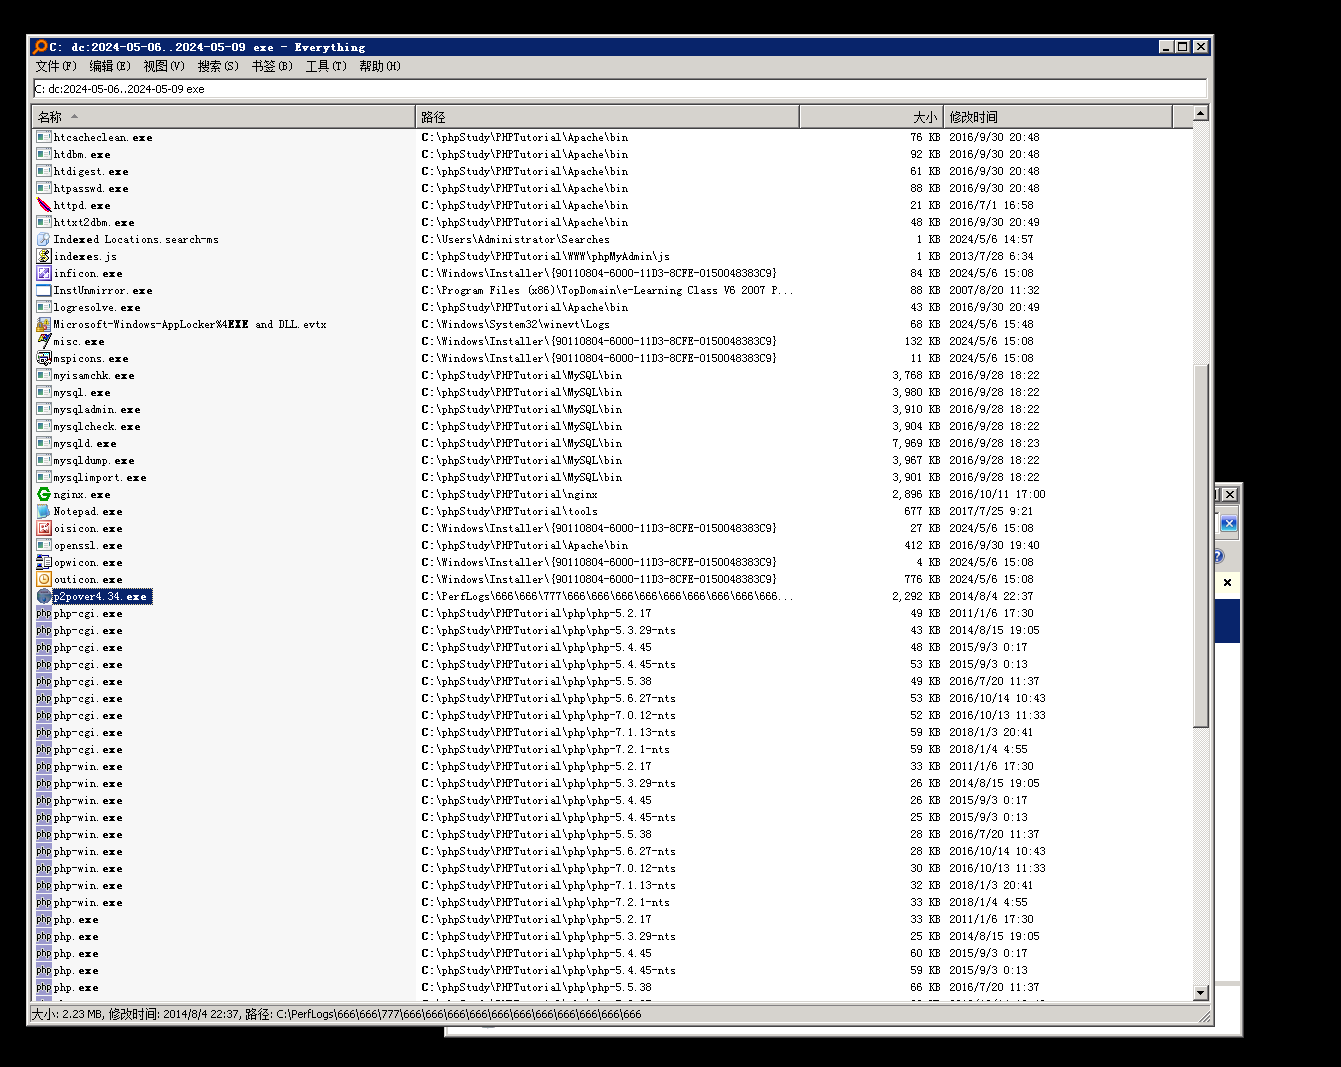Open the 视图(V) menu
The height and width of the screenshot is (1067, 1341).
(x=164, y=66)
